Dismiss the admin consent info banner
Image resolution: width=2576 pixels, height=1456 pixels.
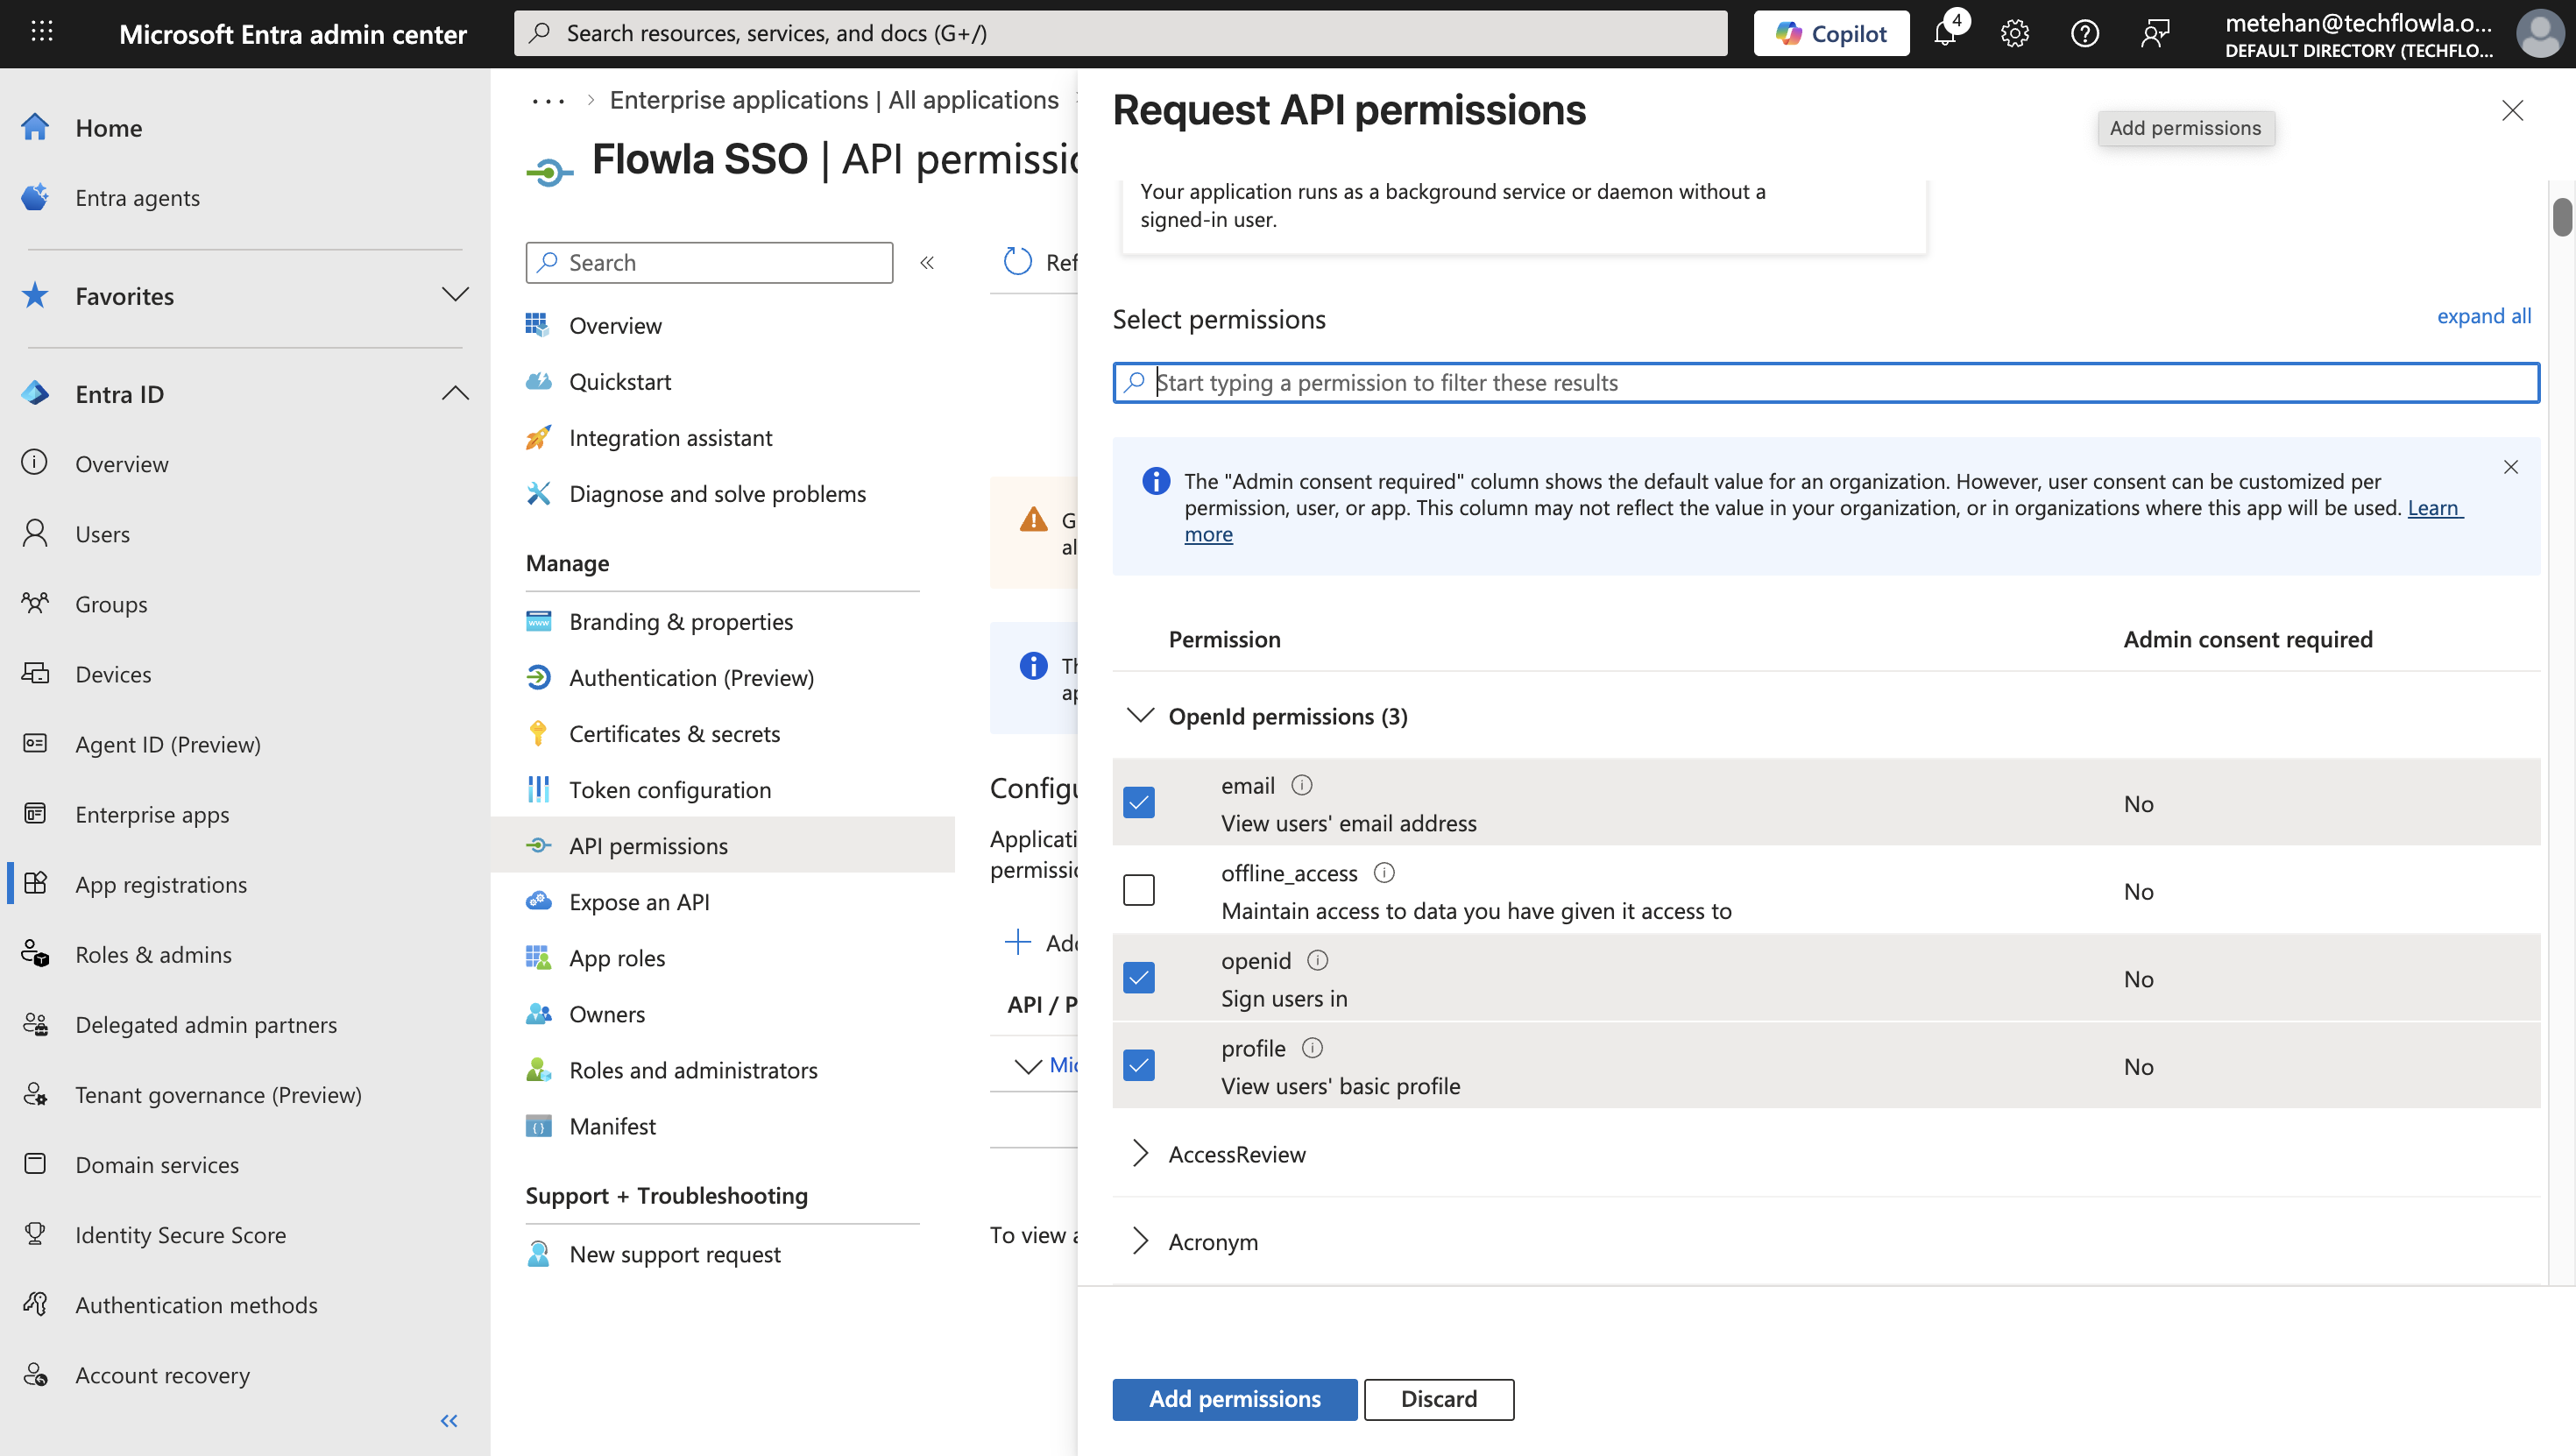tap(2510, 467)
